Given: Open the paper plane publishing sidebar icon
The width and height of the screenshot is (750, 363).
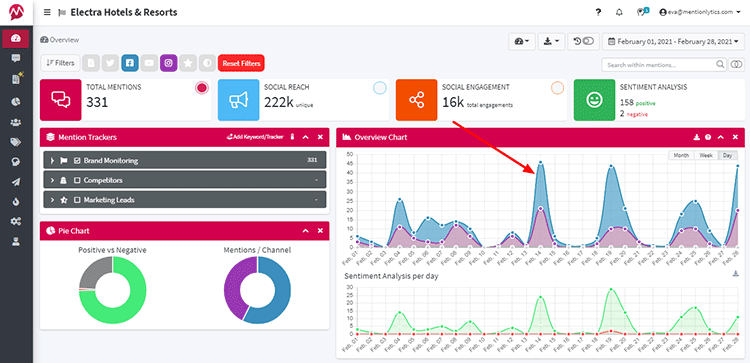Looking at the screenshot, I should click(x=16, y=182).
